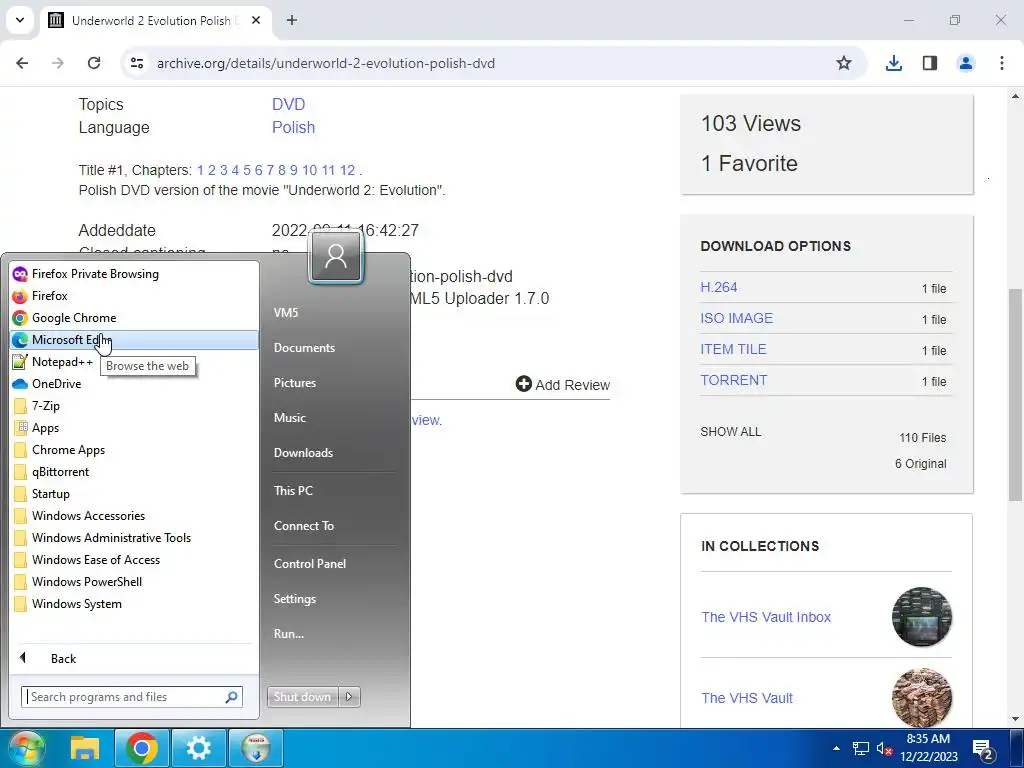Image resolution: width=1024 pixels, height=768 pixels.
Task: Open the installer disc icon on taskbar
Action: [256, 748]
